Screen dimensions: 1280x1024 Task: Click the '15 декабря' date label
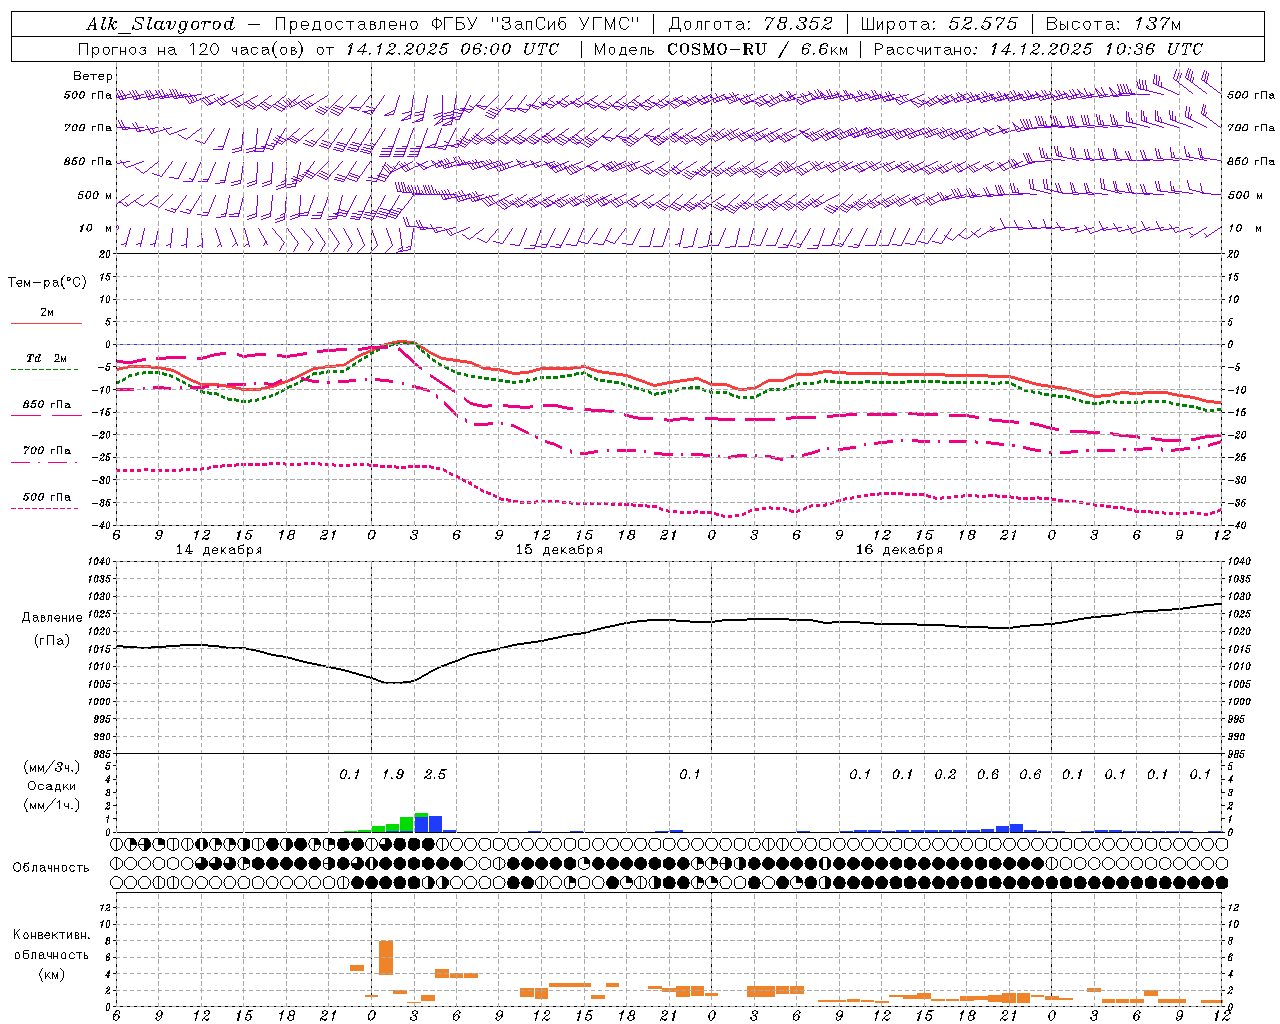[559, 550]
